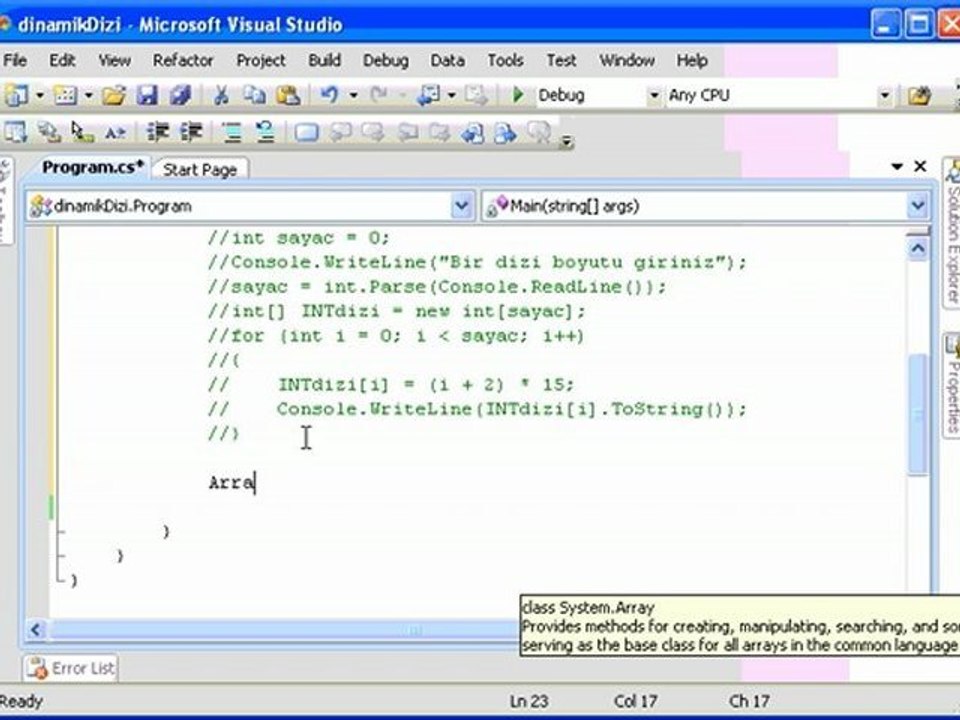Open the Test menu
Image resolution: width=960 pixels, height=720 pixels.
click(561, 60)
